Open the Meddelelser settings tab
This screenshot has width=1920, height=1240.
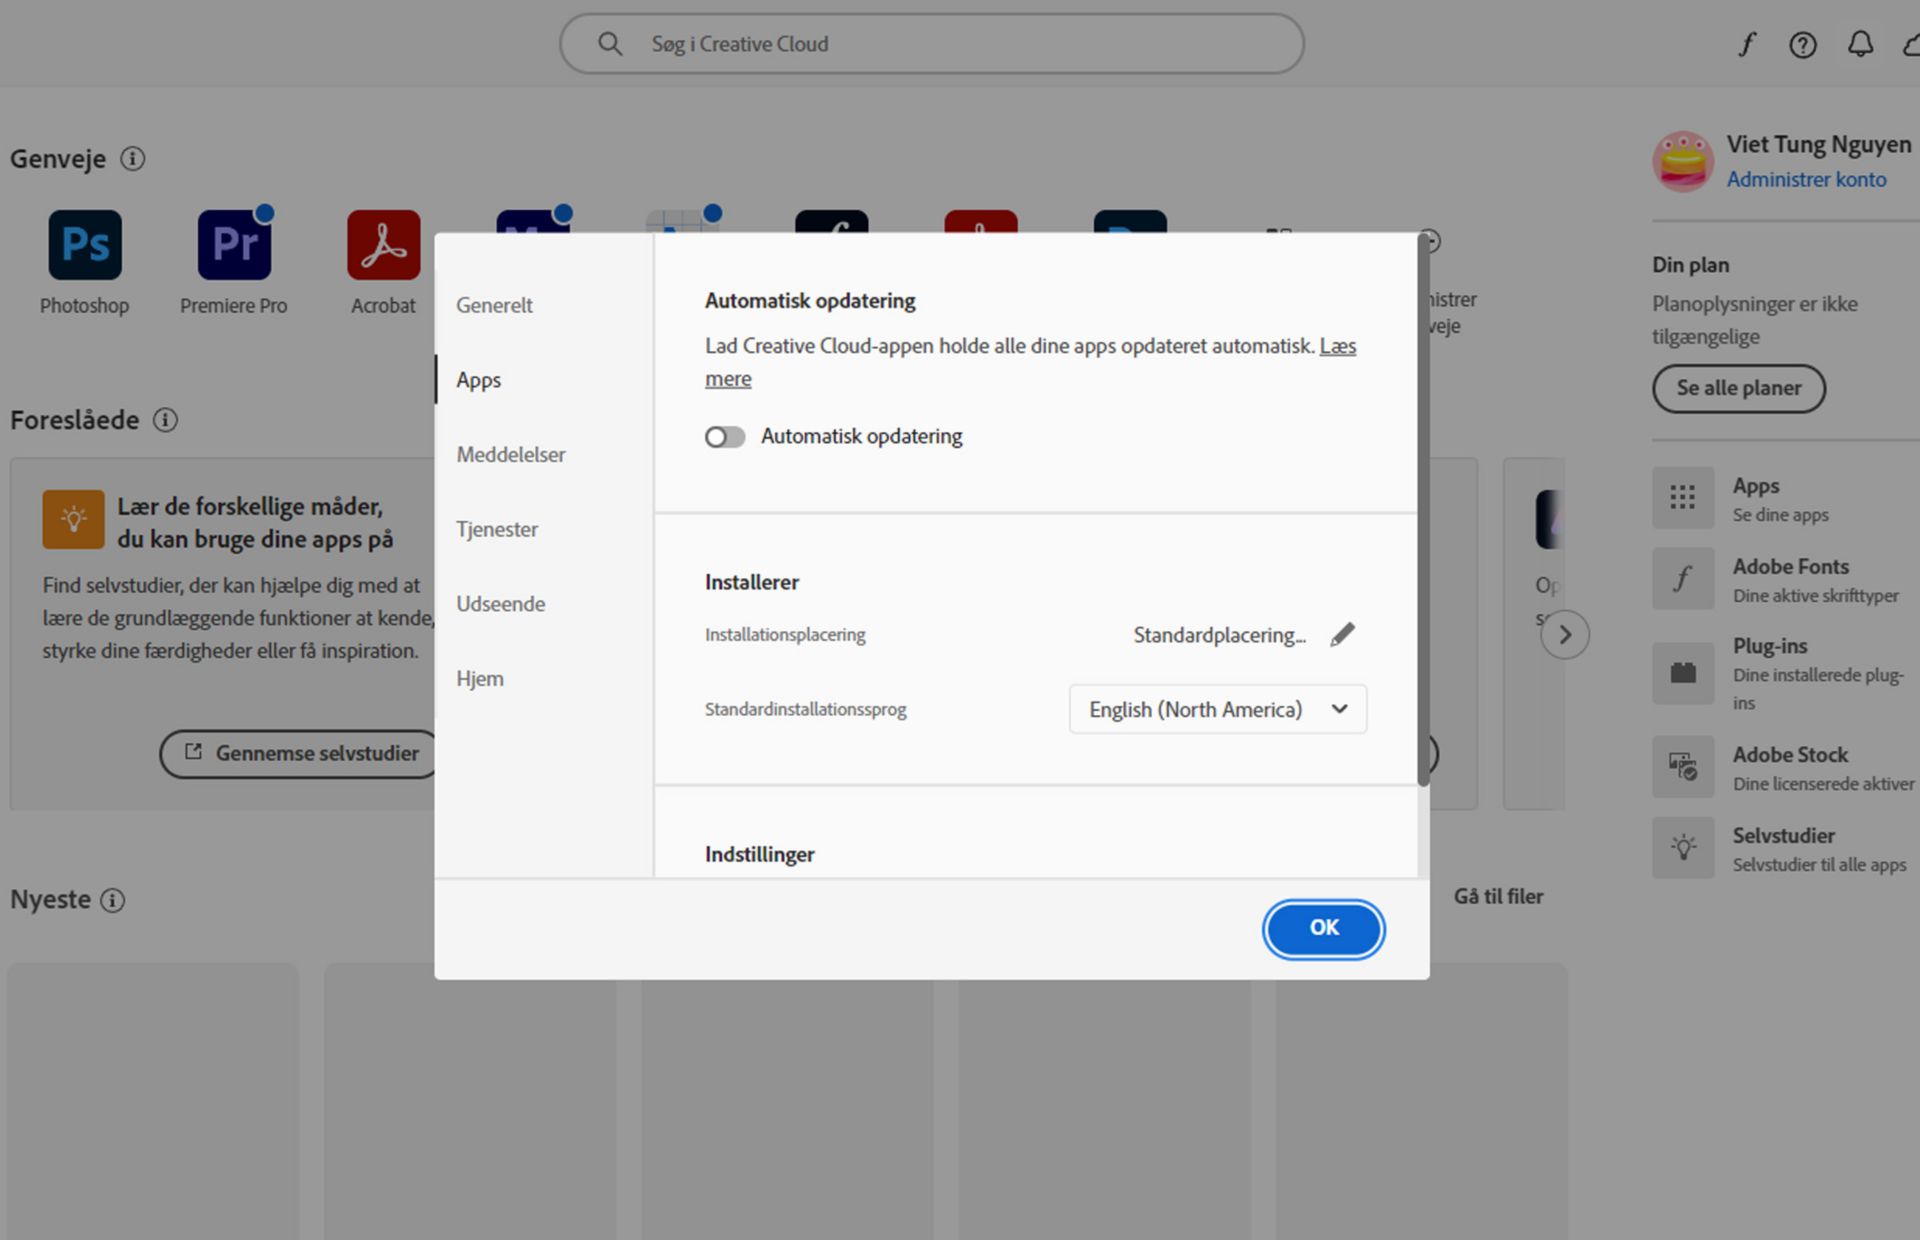coord(510,454)
